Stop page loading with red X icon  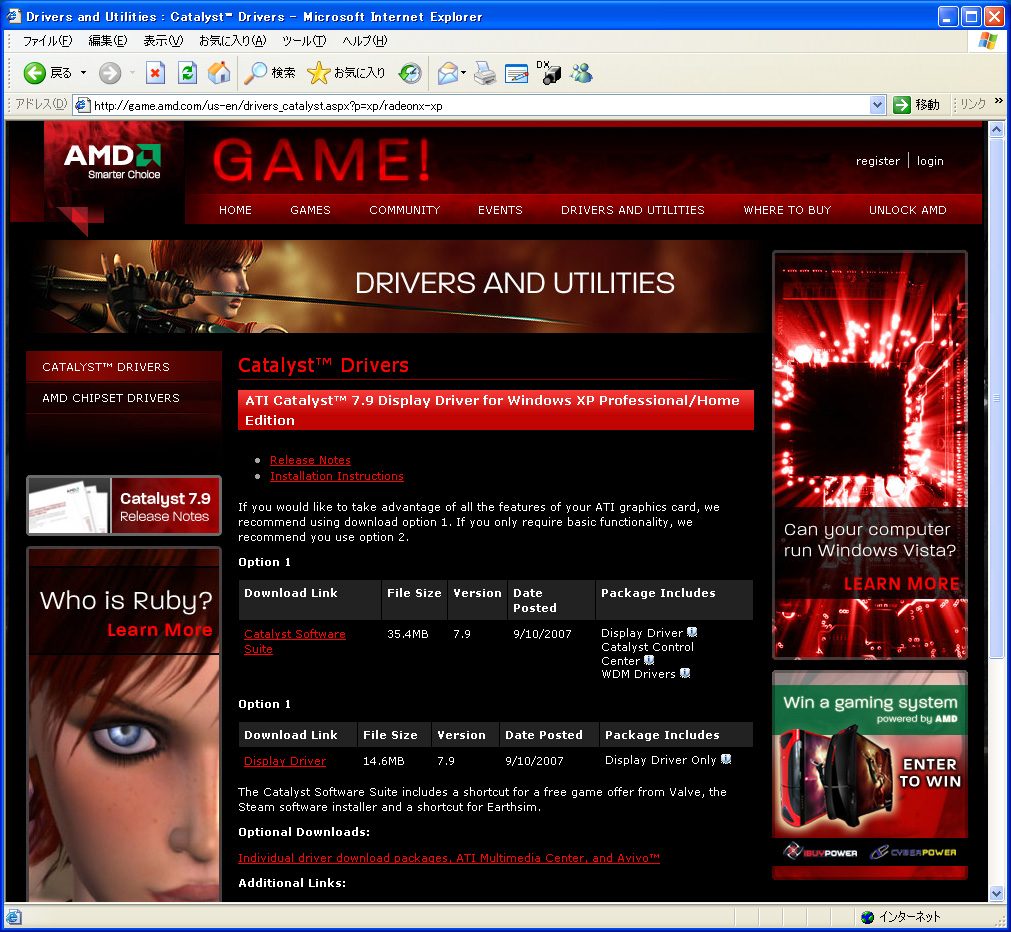pyautogui.click(x=155, y=73)
